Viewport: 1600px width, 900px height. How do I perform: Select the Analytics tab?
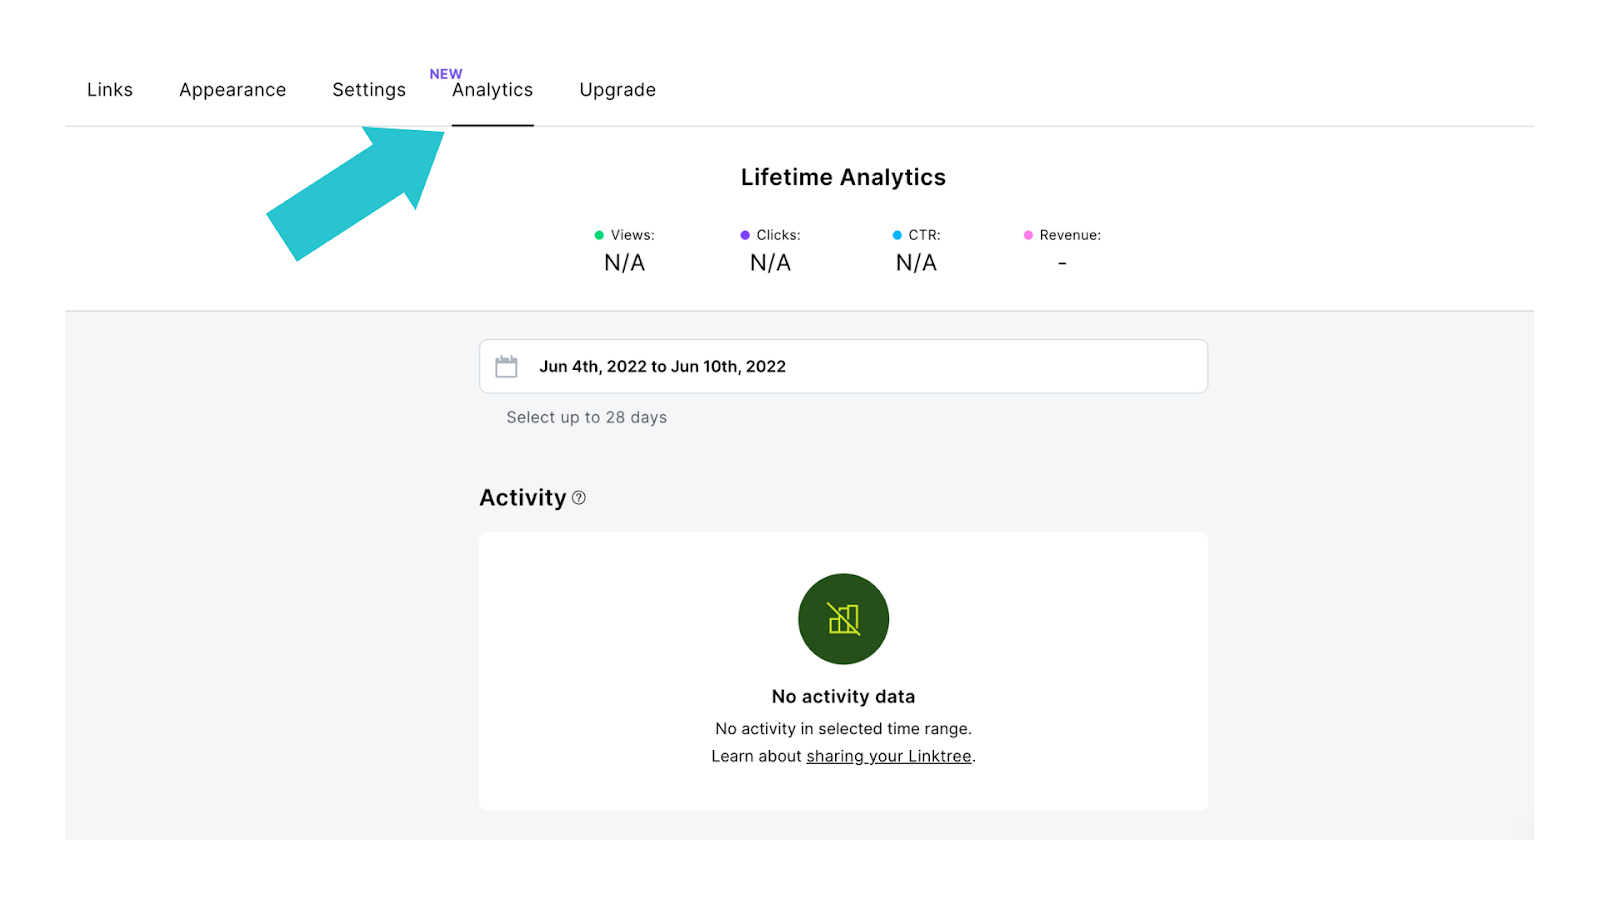tap(492, 90)
